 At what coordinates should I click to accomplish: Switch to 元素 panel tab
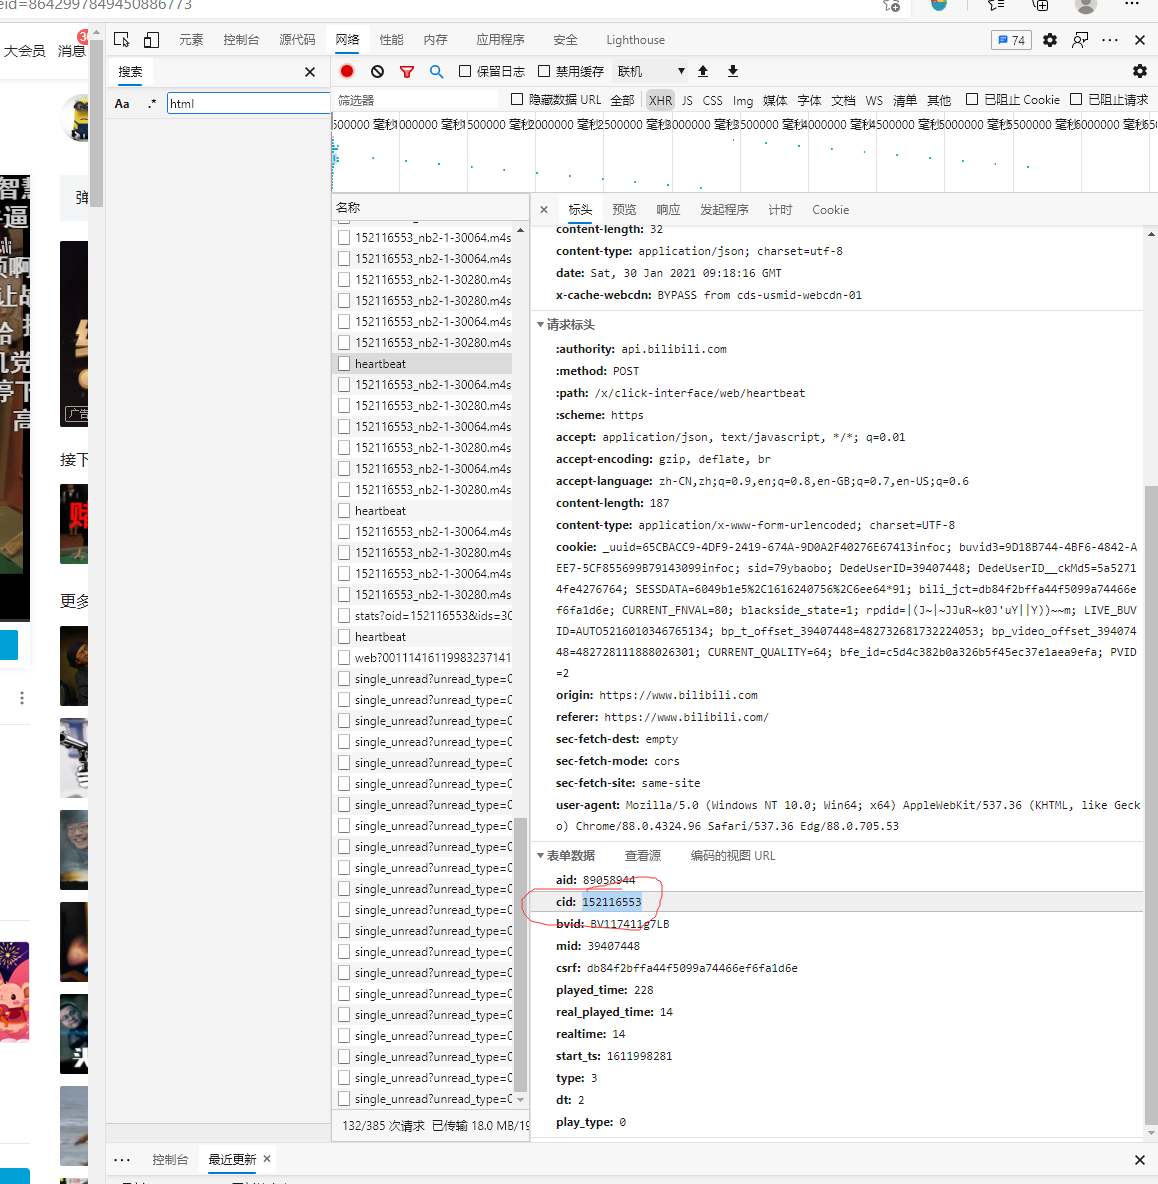tap(191, 40)
